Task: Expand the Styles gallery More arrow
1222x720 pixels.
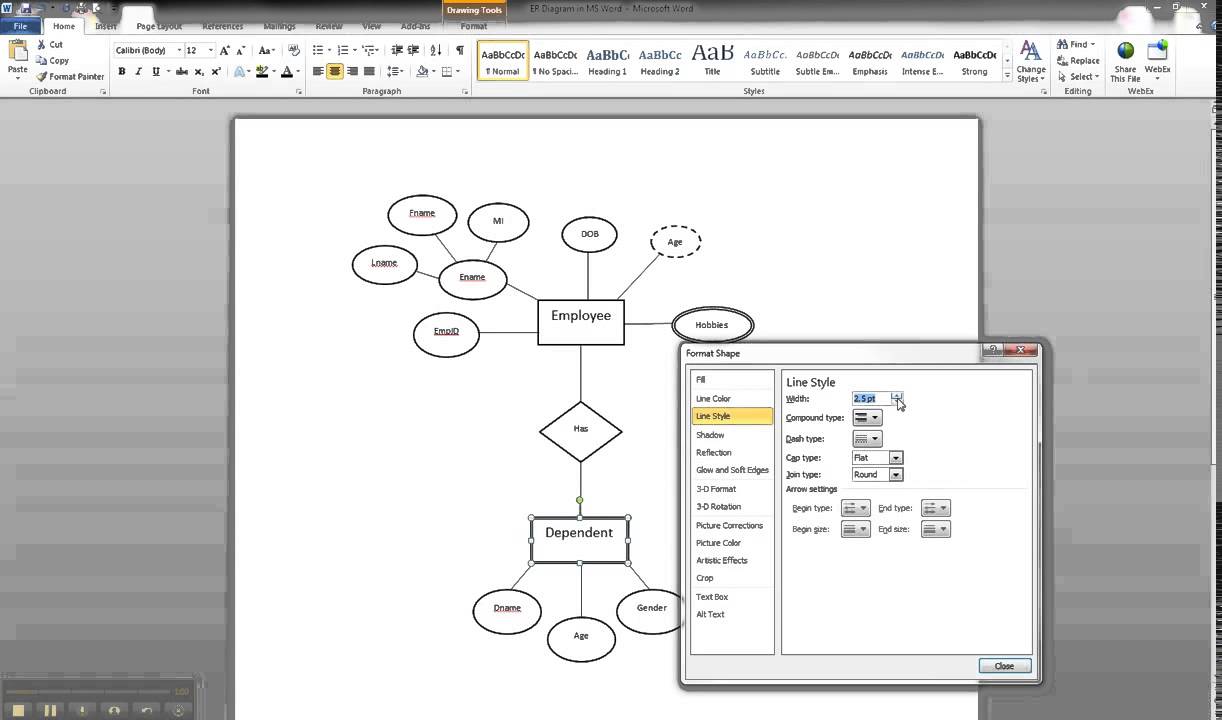Action: [1008, 76]
